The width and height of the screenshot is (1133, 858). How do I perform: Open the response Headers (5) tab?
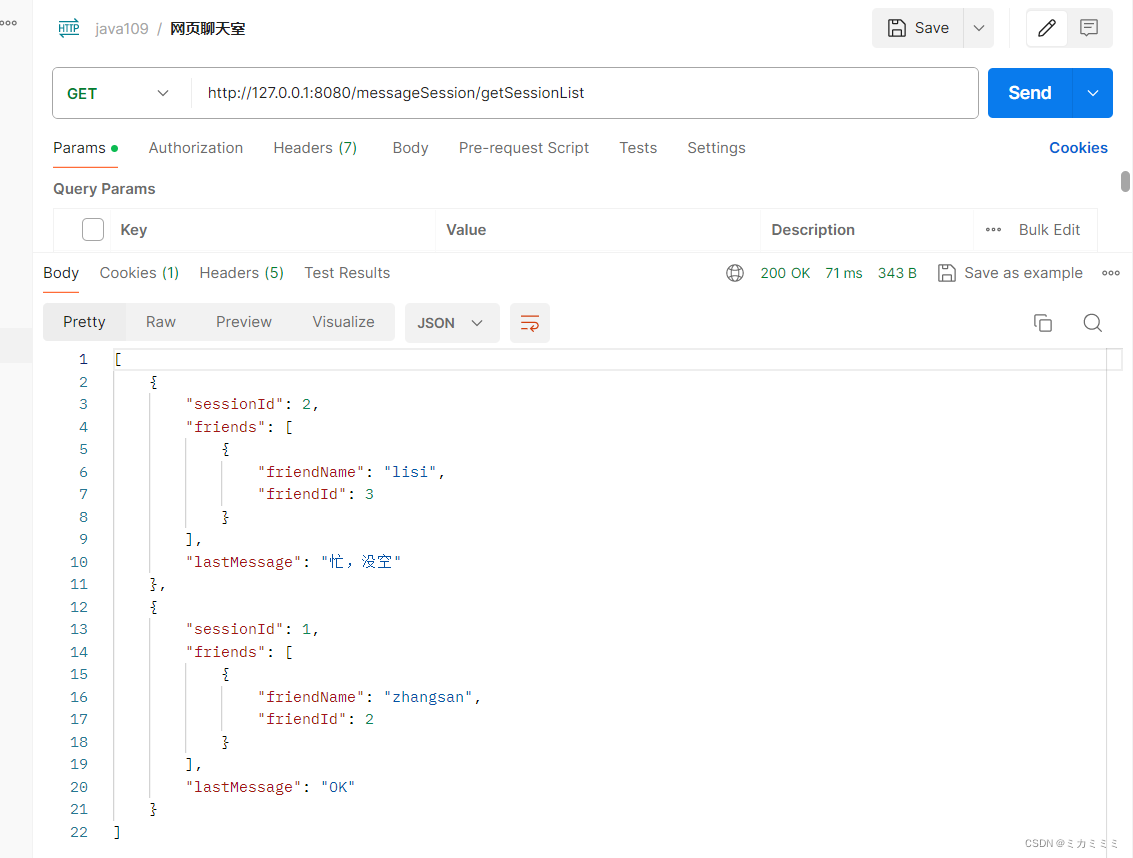point(241,273)
